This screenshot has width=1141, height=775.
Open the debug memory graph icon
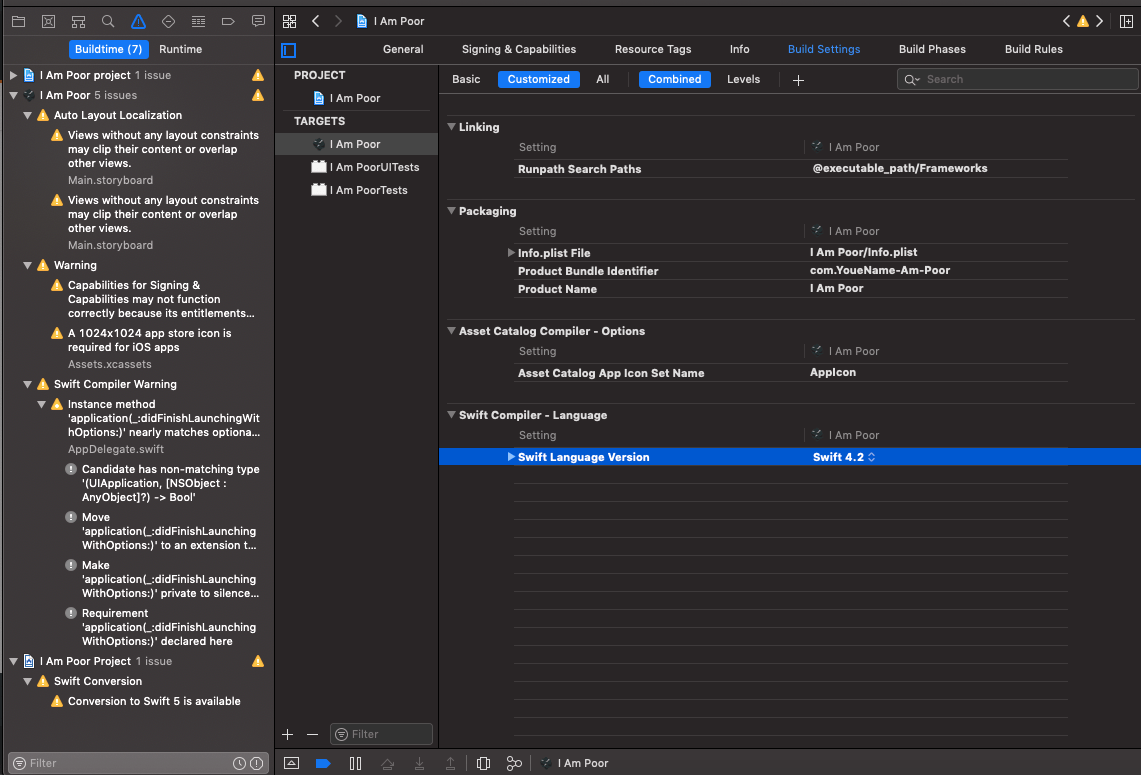514,763
